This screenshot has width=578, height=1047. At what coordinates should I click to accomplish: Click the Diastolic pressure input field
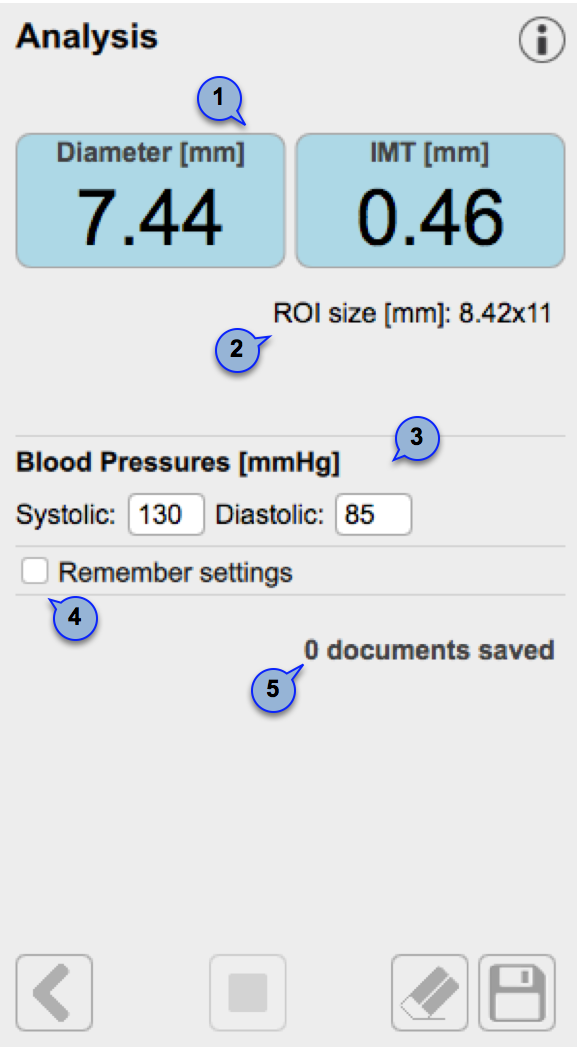click(x=374, y=515)
